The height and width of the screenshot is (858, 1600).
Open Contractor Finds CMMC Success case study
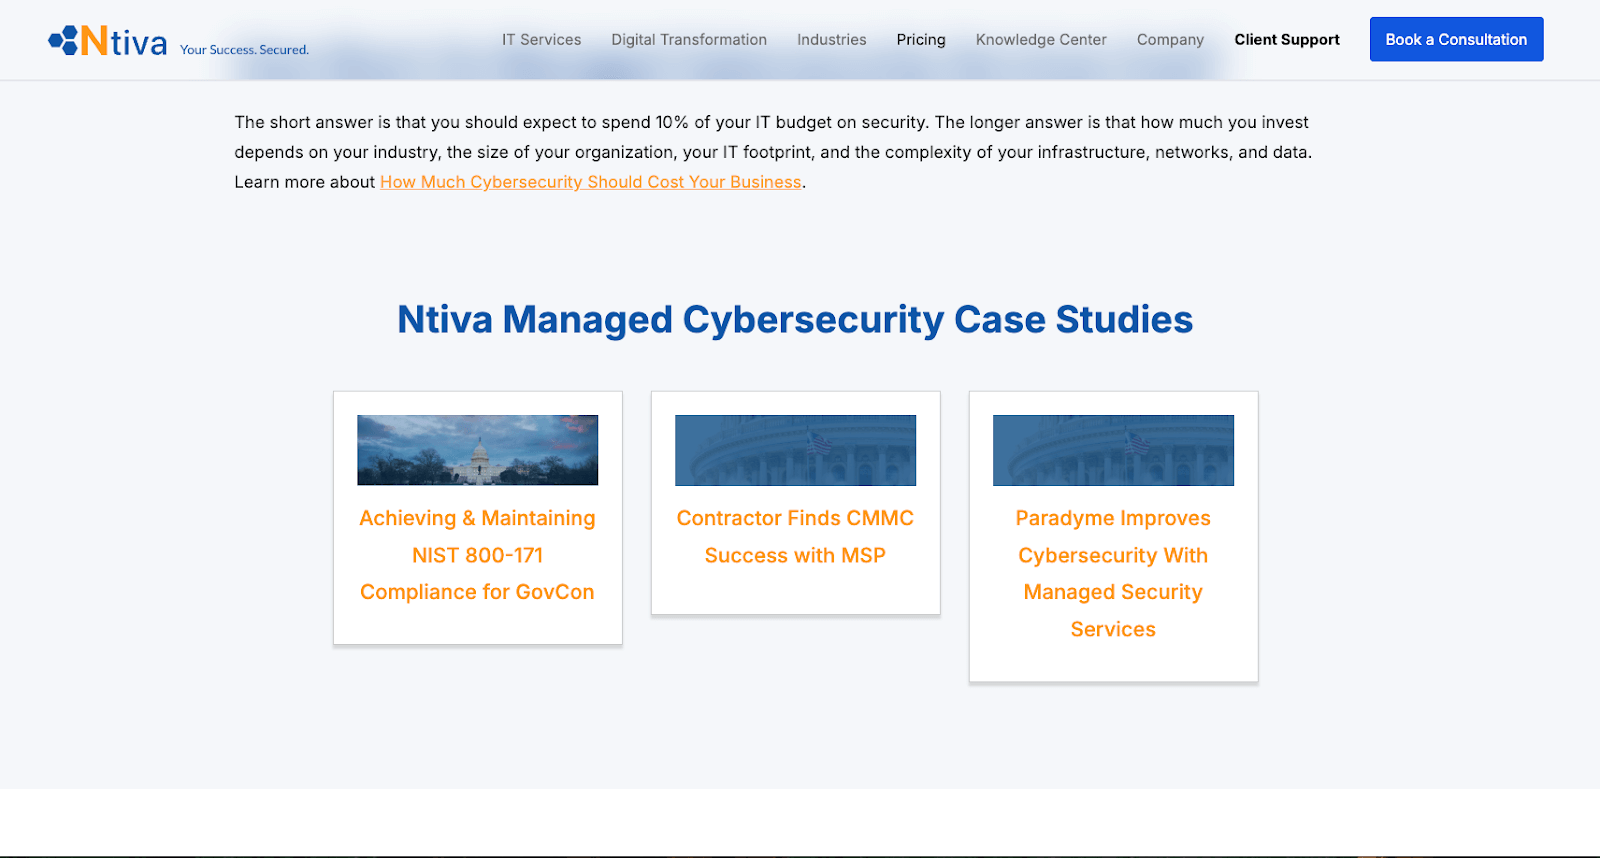coord(796,537)
